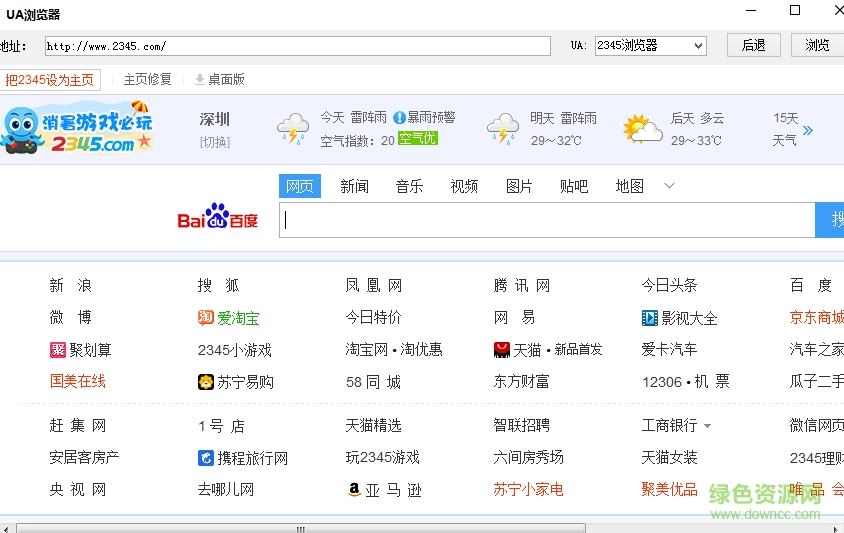The width and height of the screenshot is (844, 533).
Task: Open the 1号店 link
Action: click(221, 426)
